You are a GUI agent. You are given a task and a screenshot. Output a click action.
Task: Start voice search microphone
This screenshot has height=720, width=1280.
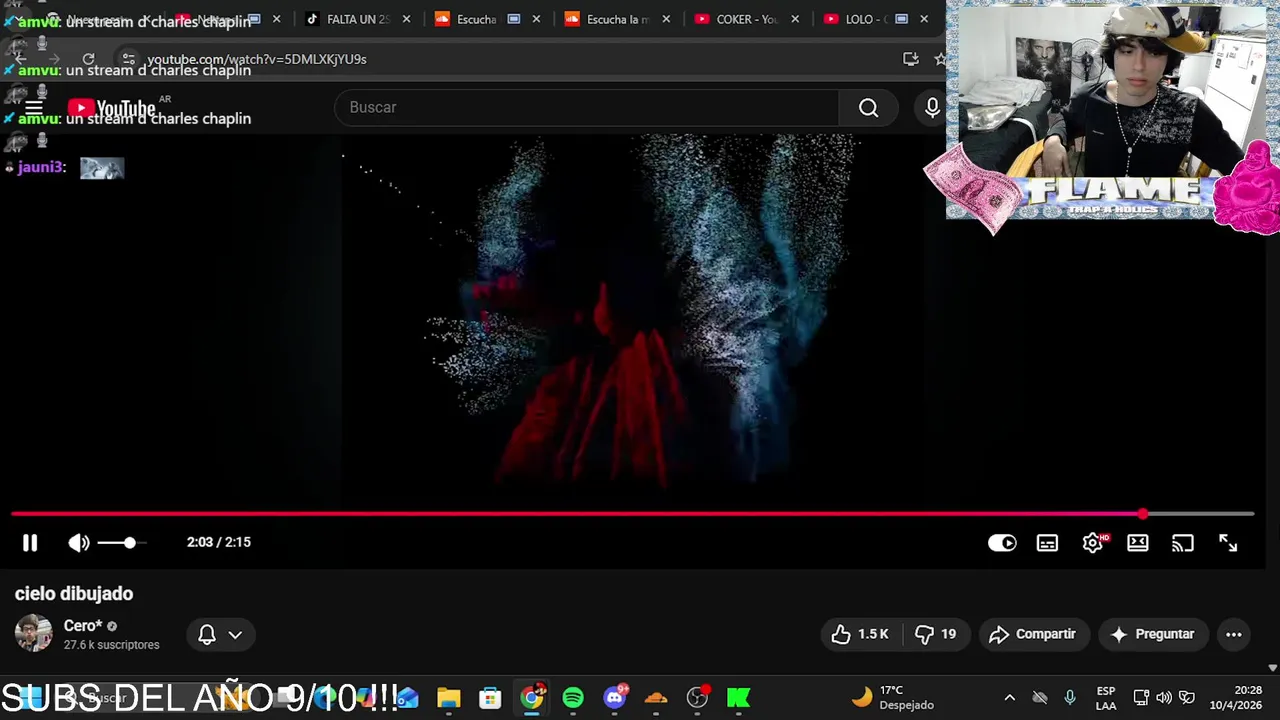point(932,107)
